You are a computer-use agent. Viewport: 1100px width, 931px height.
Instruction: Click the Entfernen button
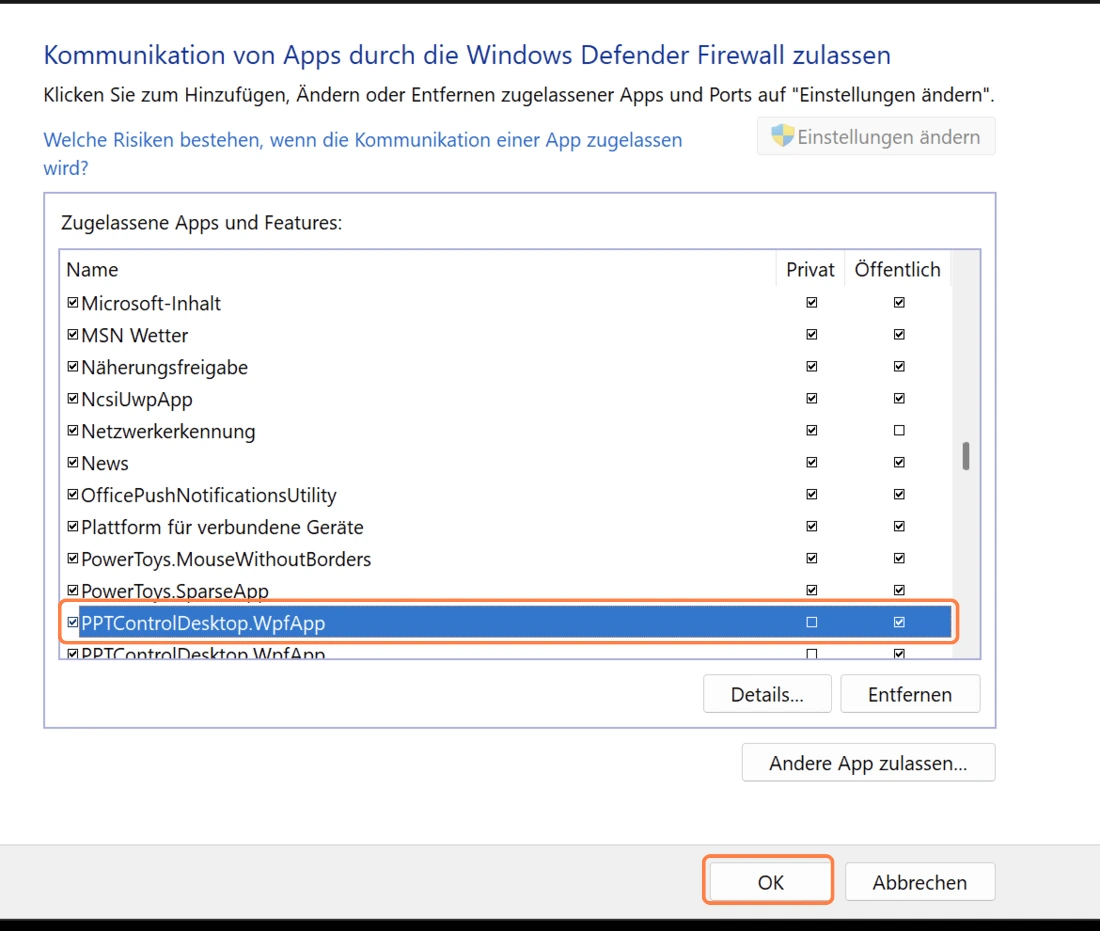click(x=910, y=695)
